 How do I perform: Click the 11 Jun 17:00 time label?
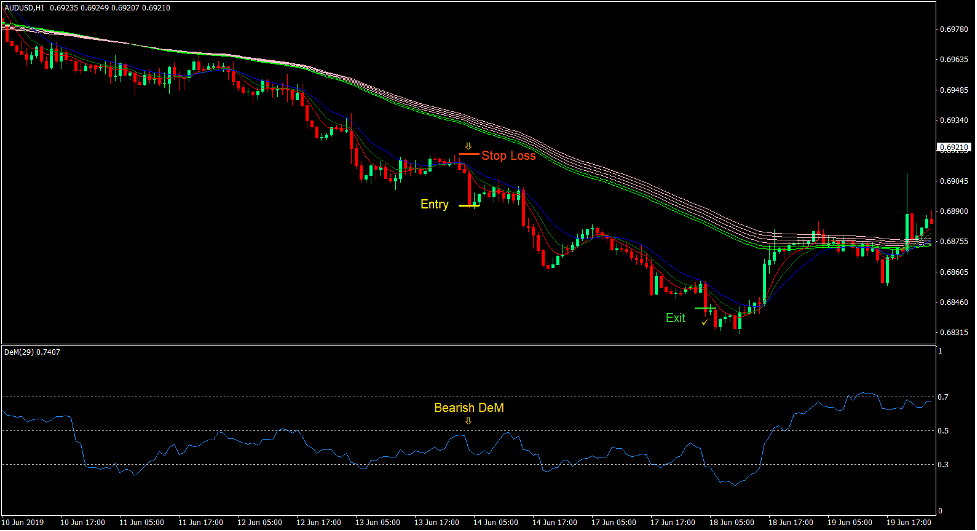pyautogui.click(x=201, y=522)
